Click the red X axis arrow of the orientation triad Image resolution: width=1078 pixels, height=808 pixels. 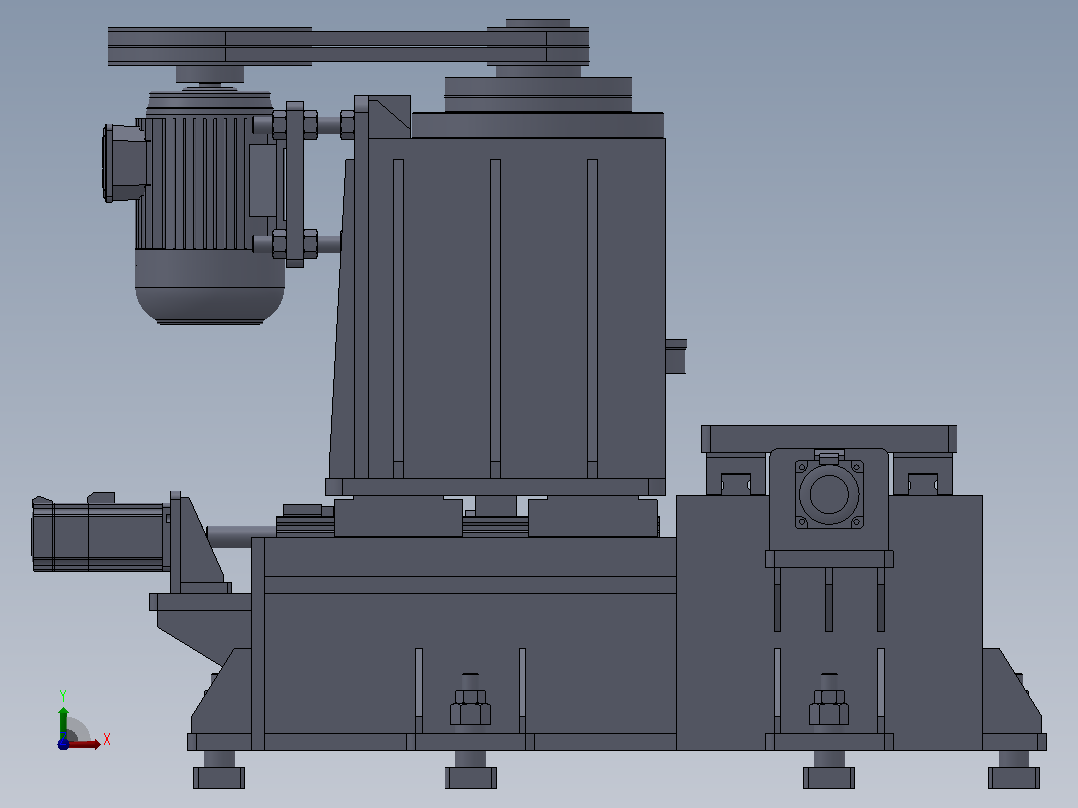(x=85, y=744)
